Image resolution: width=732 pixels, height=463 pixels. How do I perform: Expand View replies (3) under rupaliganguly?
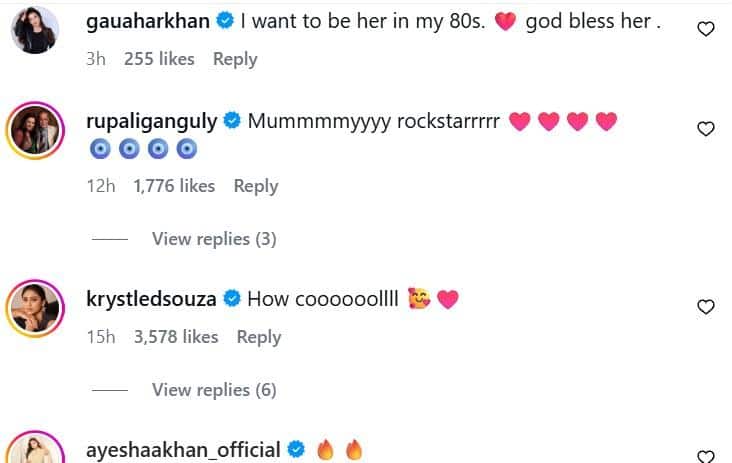point(214,239)
